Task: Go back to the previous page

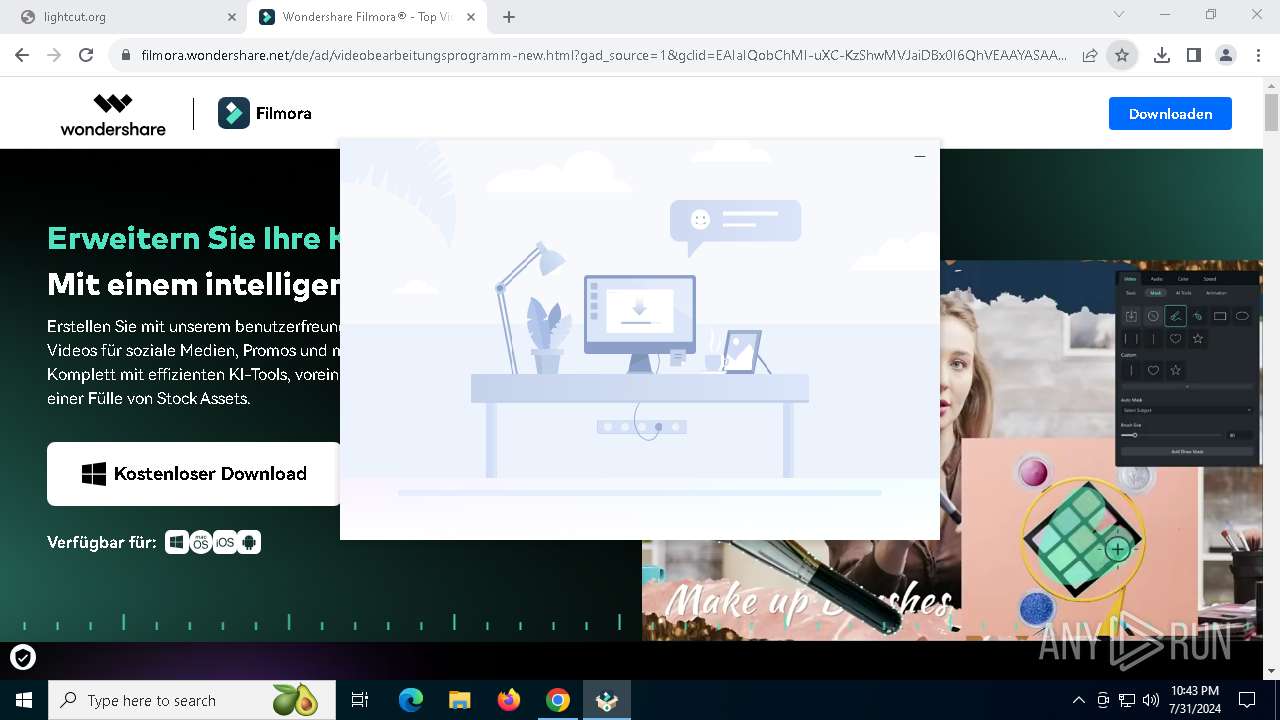Action: tap(23, 55)
